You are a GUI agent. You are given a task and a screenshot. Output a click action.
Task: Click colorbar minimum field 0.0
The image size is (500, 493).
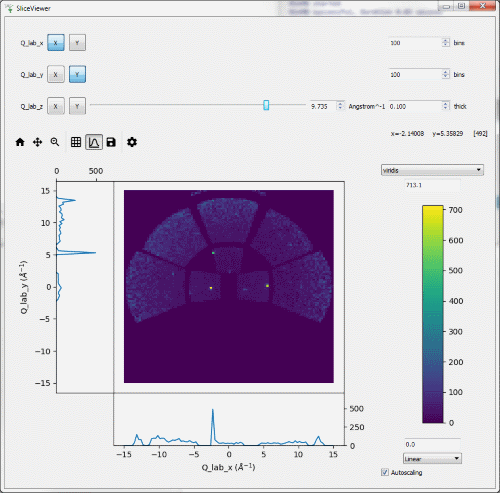pos(432,444)
